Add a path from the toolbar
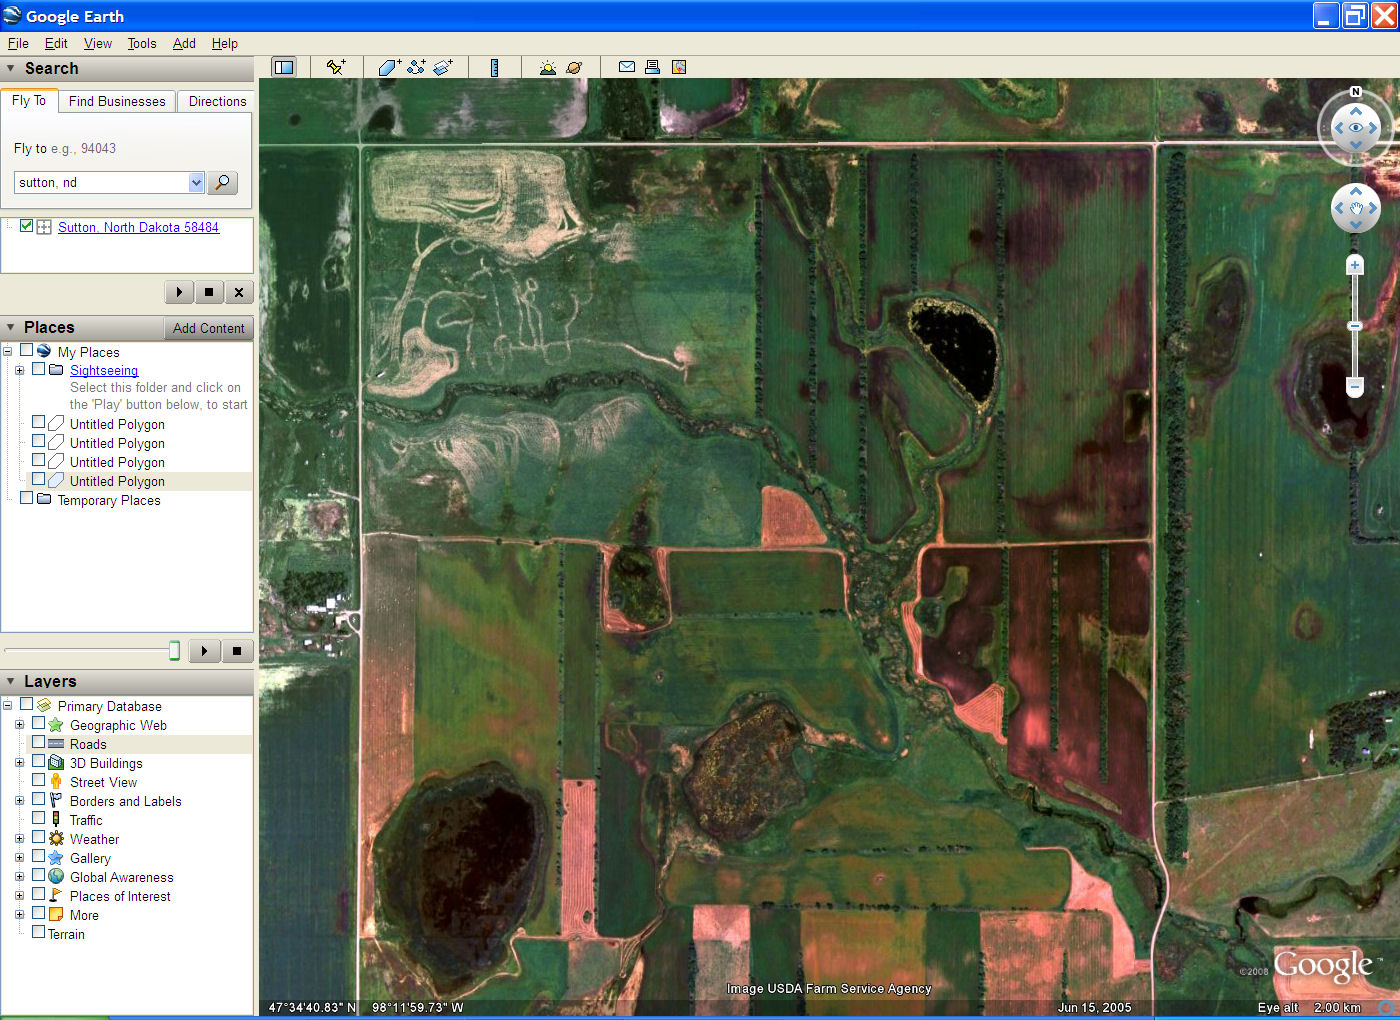Viewport: 1400px width, 1020px height. (416, 67)
